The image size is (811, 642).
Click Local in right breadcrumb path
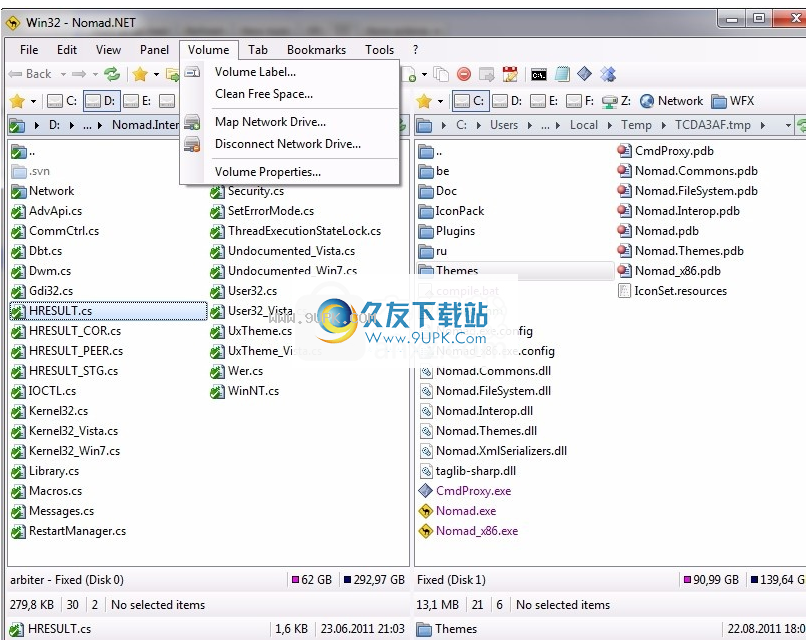pos(583,125)
